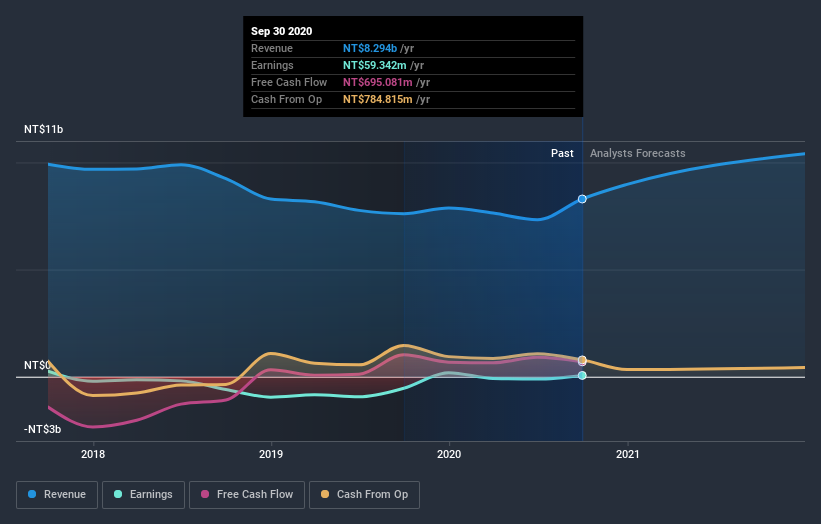
Task: Click the Free Cash Flow label in tooltip
Action: click(x=289, y=82)
